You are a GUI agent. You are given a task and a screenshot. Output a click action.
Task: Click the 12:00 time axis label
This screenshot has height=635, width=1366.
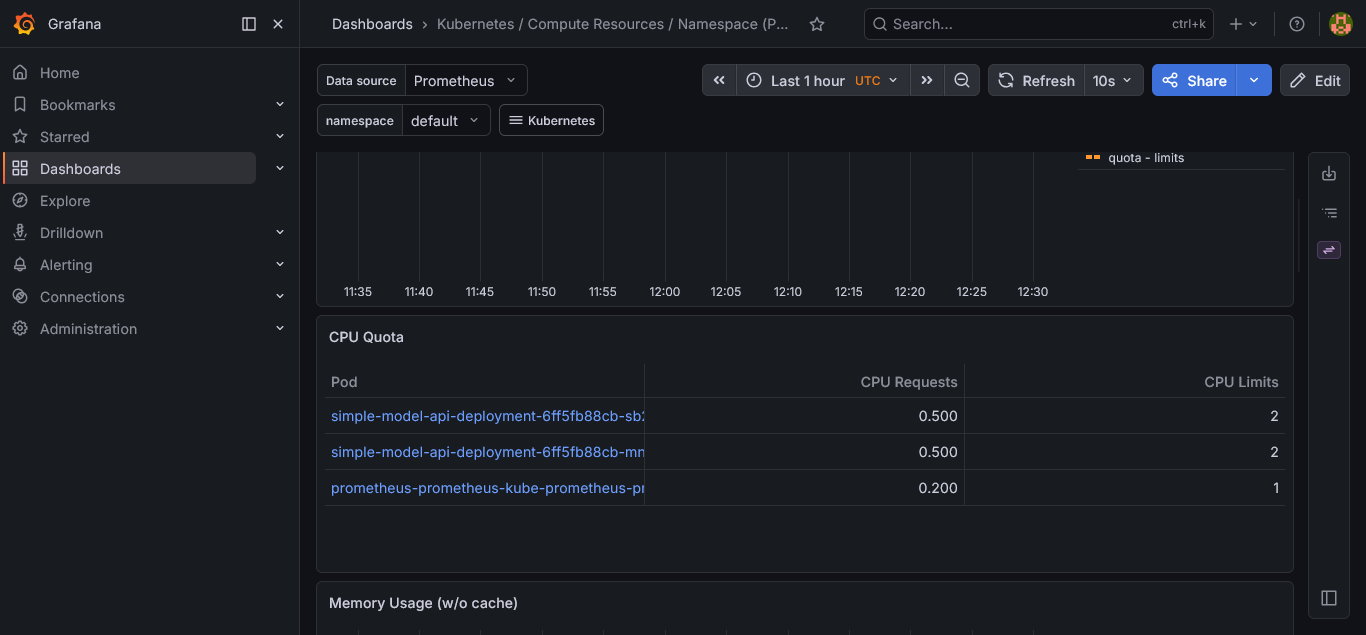point(664,292)
